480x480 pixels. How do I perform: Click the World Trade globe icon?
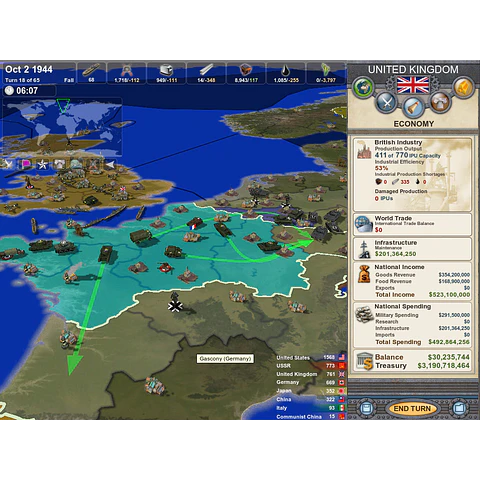(x=363, y=224)
